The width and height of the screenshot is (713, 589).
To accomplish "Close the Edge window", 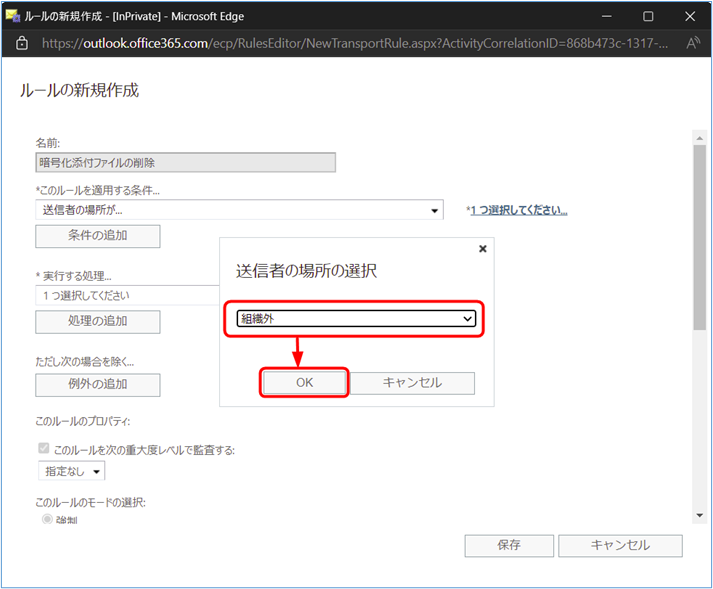I will click(689, 16).
